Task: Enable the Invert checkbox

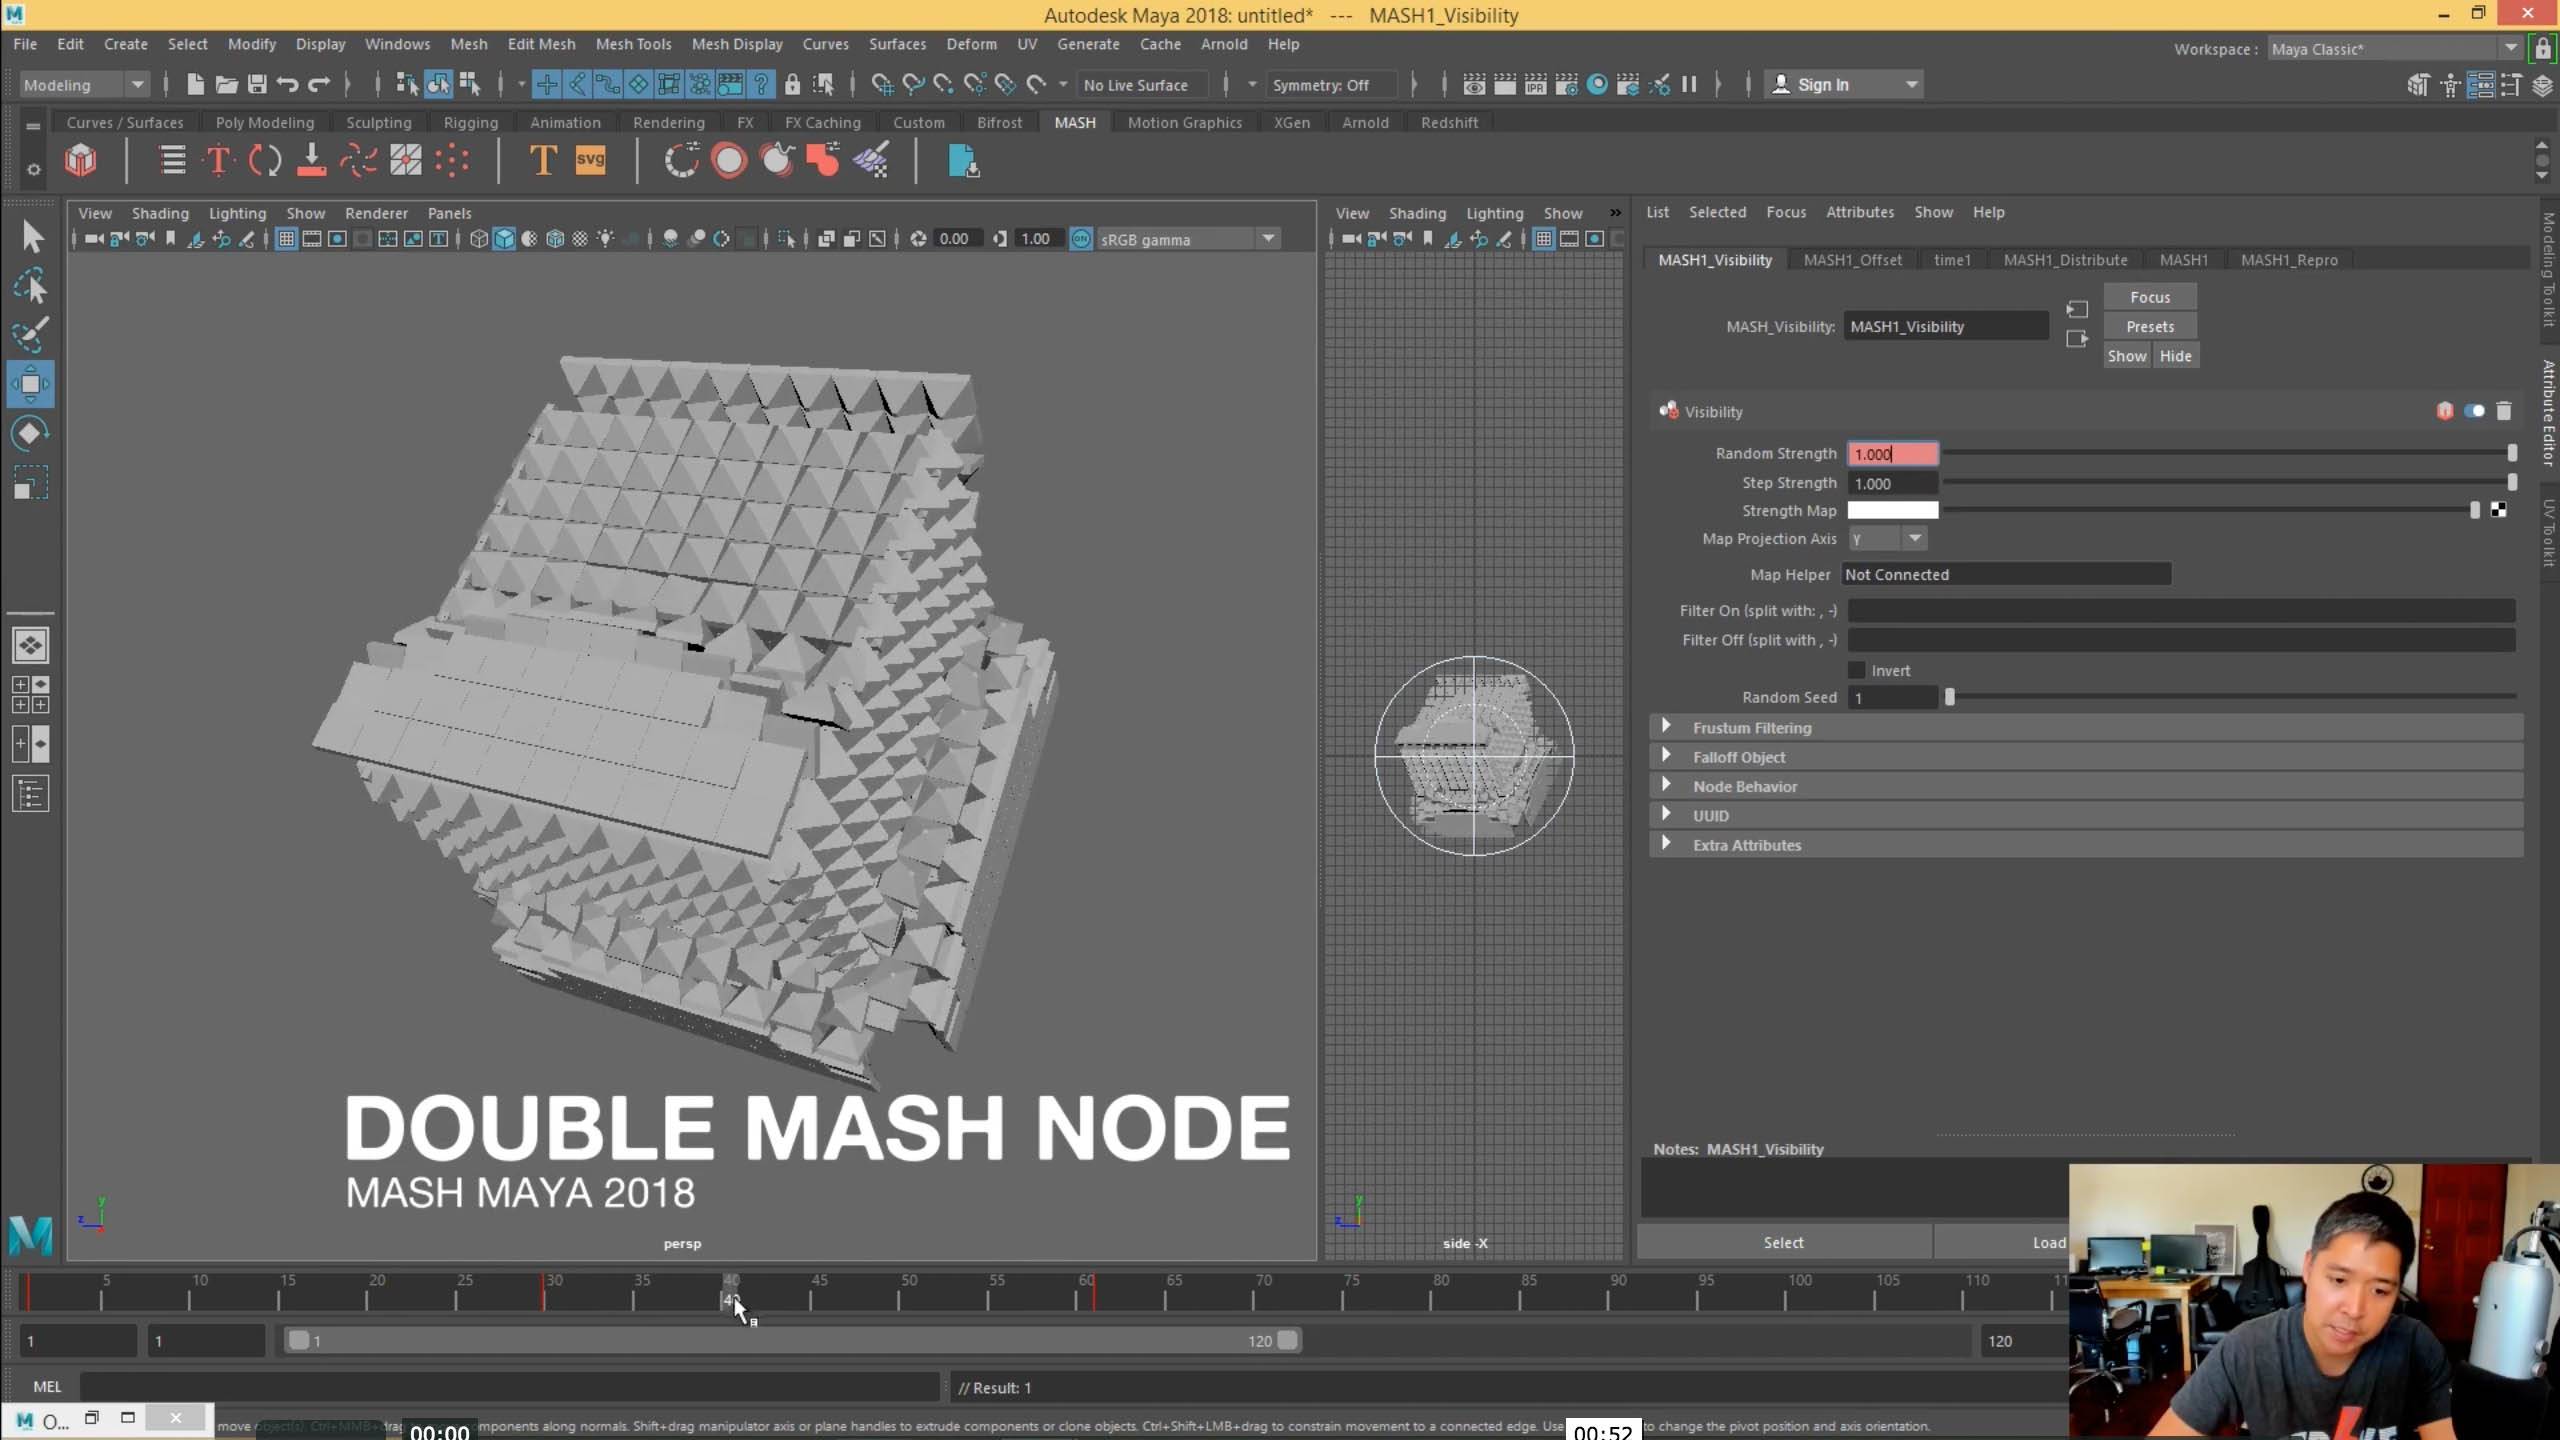Action: click(1857, 670)
